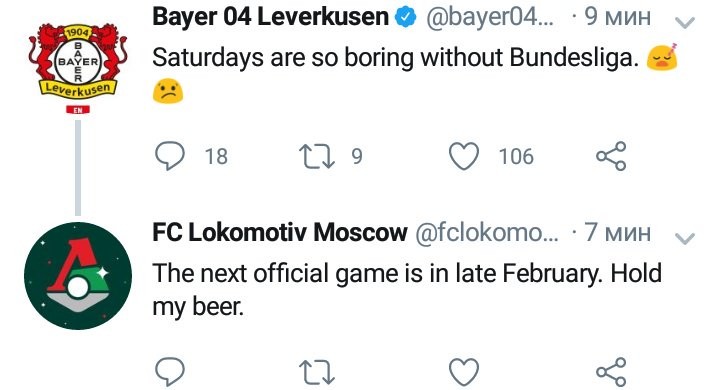Click the blue verified badge
Image resolution: width=720 pixels, height=390 pixels.
[x=405, y=17]
